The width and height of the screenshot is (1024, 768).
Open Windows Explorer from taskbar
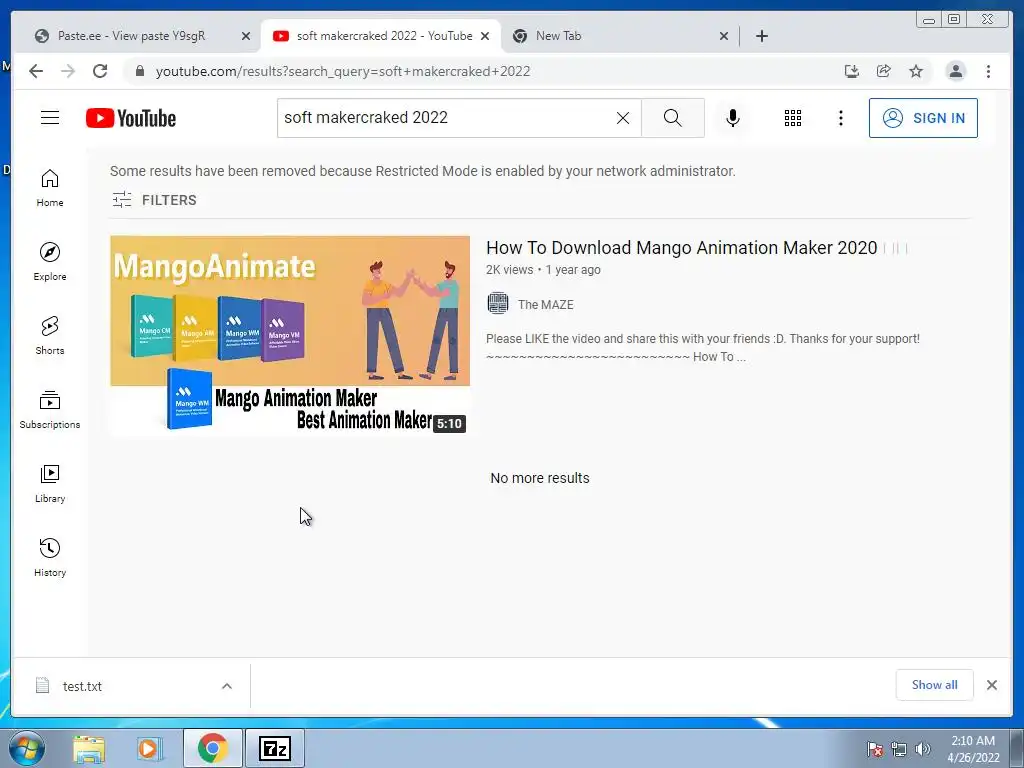click(89, 748)
